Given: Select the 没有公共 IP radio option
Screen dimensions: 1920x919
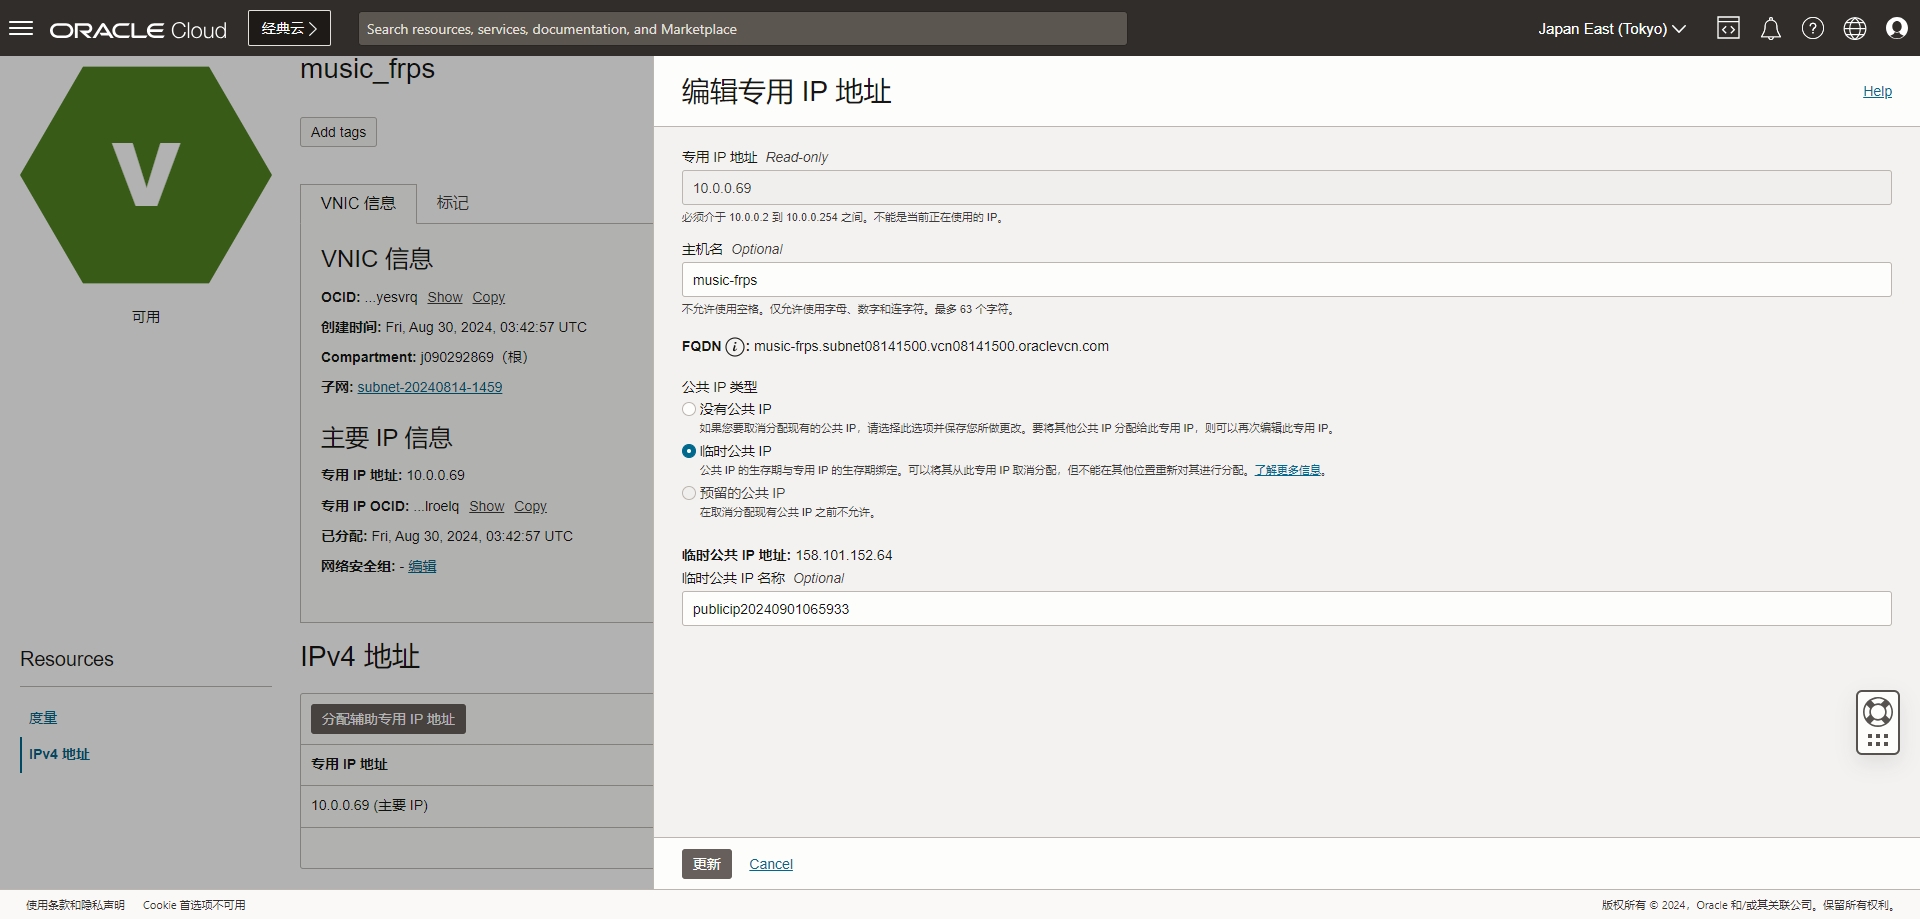Looking at the screenshot, I should tap(689, 409).
